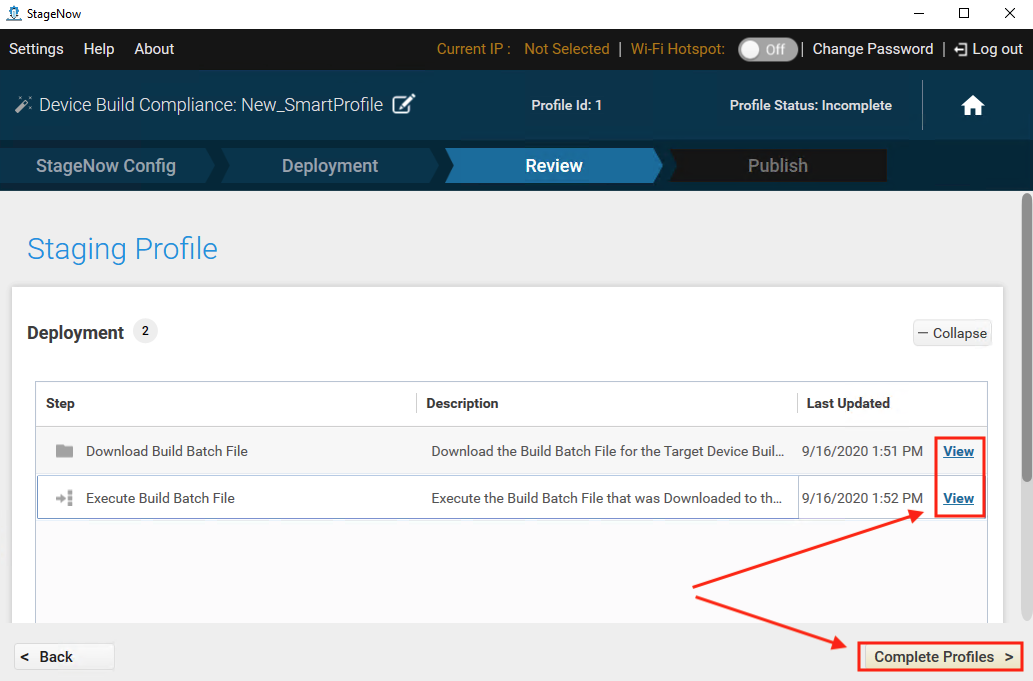Click the folder icon for Download Build Batch File
Image resolution: width=1033 pixels, height=681 pixels.
[x=64, y=451]
